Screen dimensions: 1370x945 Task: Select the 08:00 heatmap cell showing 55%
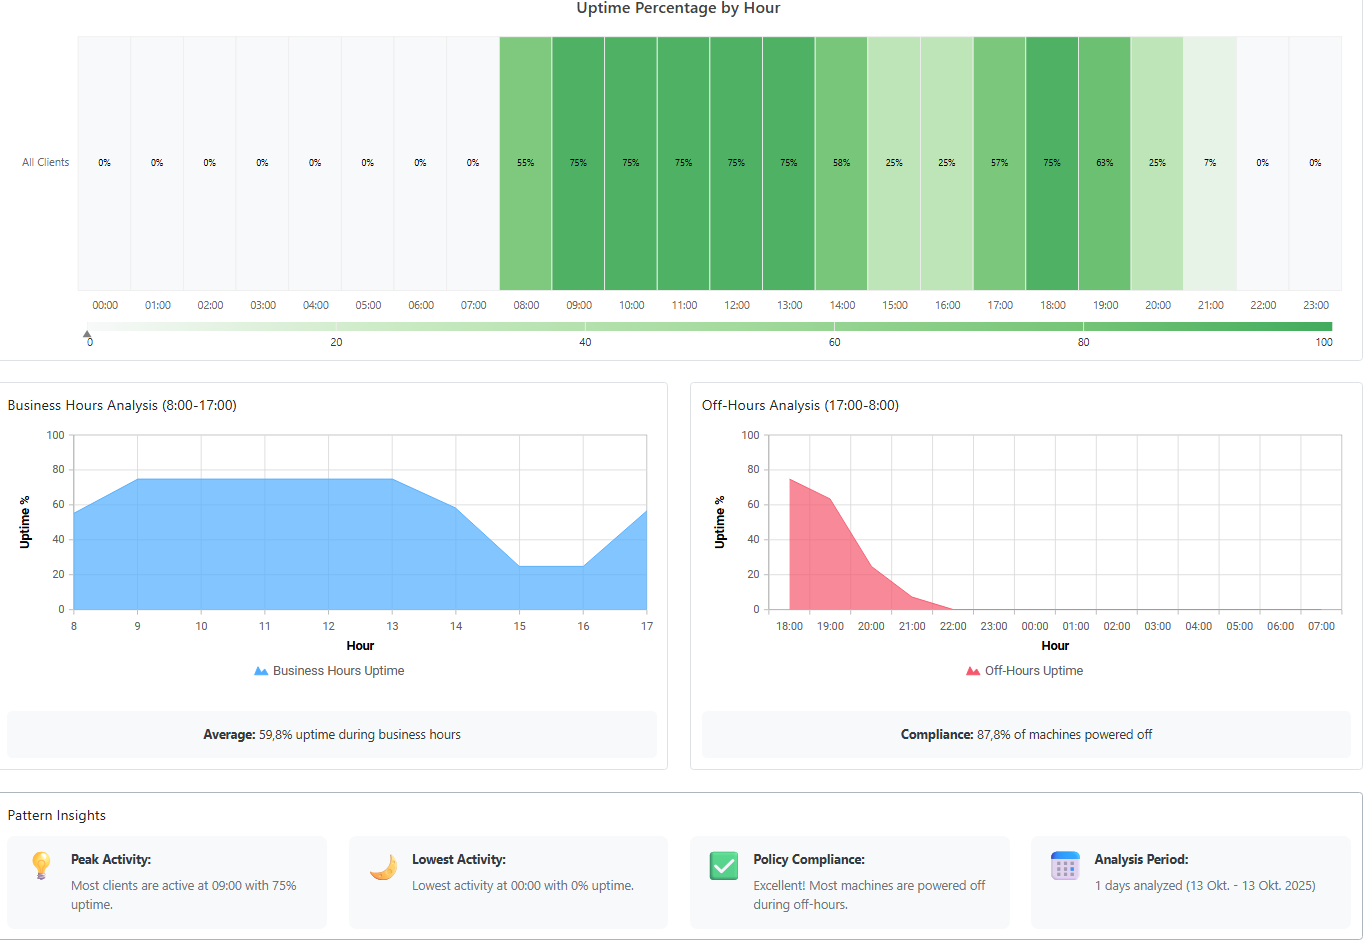(x=525, y=162)
